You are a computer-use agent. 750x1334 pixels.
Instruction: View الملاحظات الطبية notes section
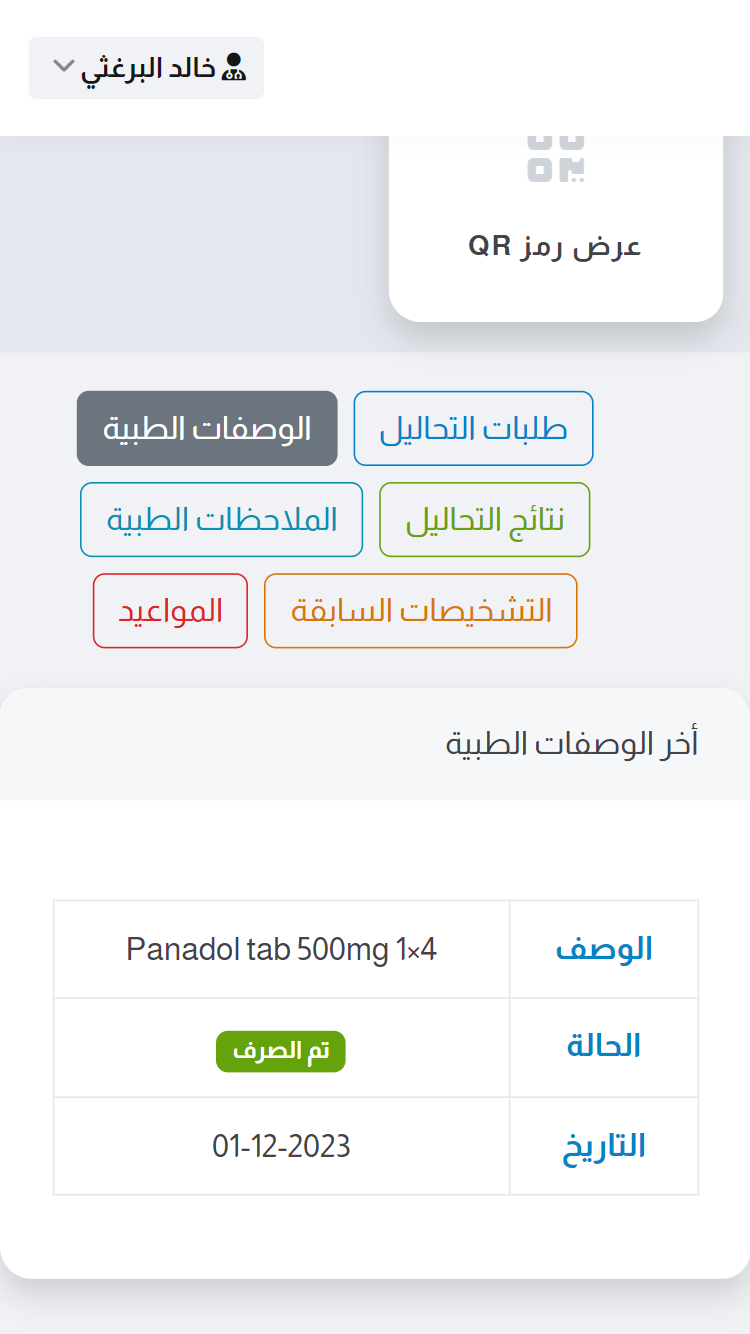coord(221,519)
